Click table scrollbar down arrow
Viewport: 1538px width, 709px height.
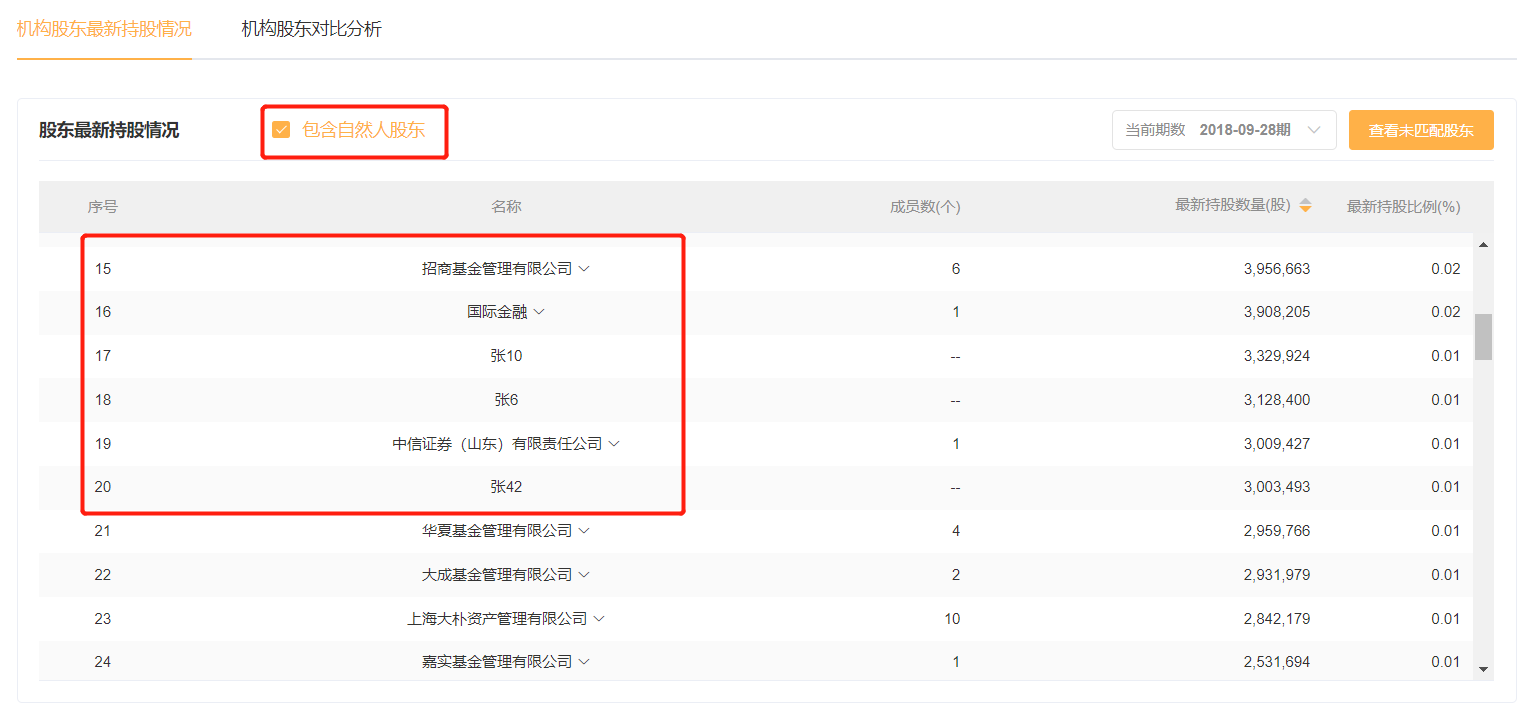(1483, 669)
